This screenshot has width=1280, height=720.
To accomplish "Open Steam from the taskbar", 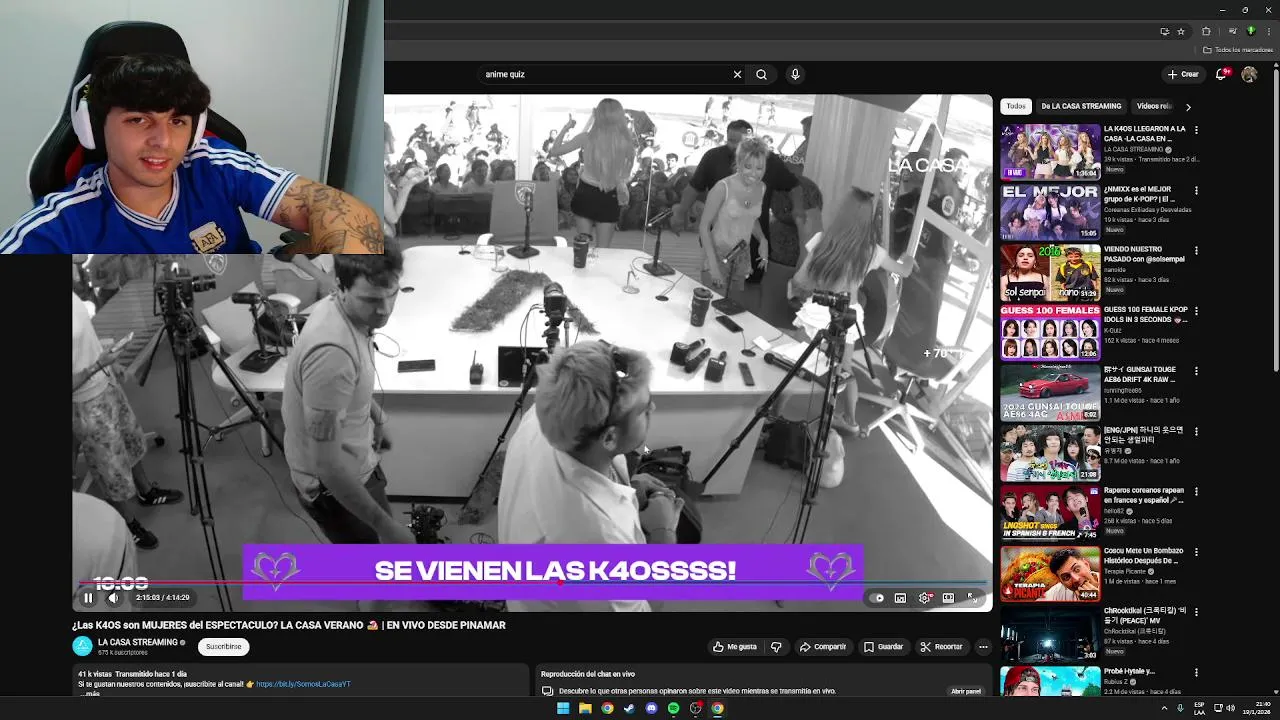I will tap(629, 708).
